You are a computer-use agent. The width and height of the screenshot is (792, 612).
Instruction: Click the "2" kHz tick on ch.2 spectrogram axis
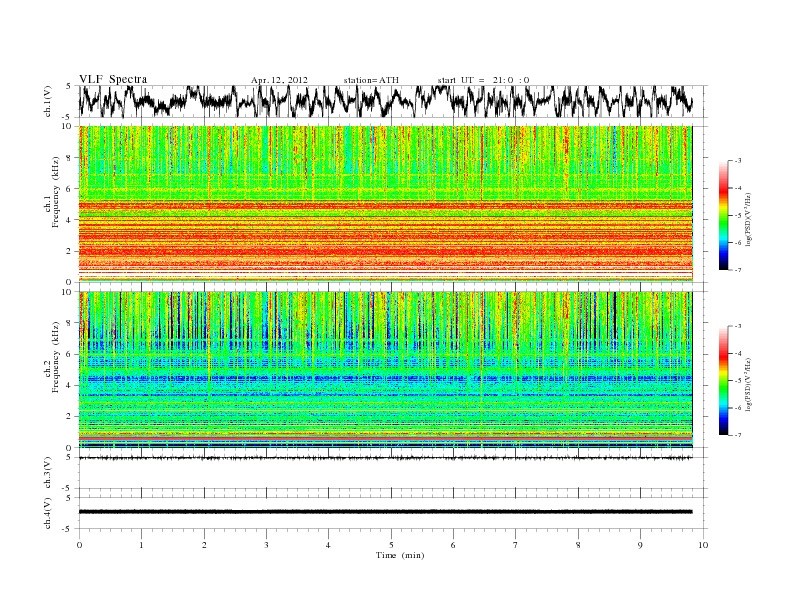69,417
